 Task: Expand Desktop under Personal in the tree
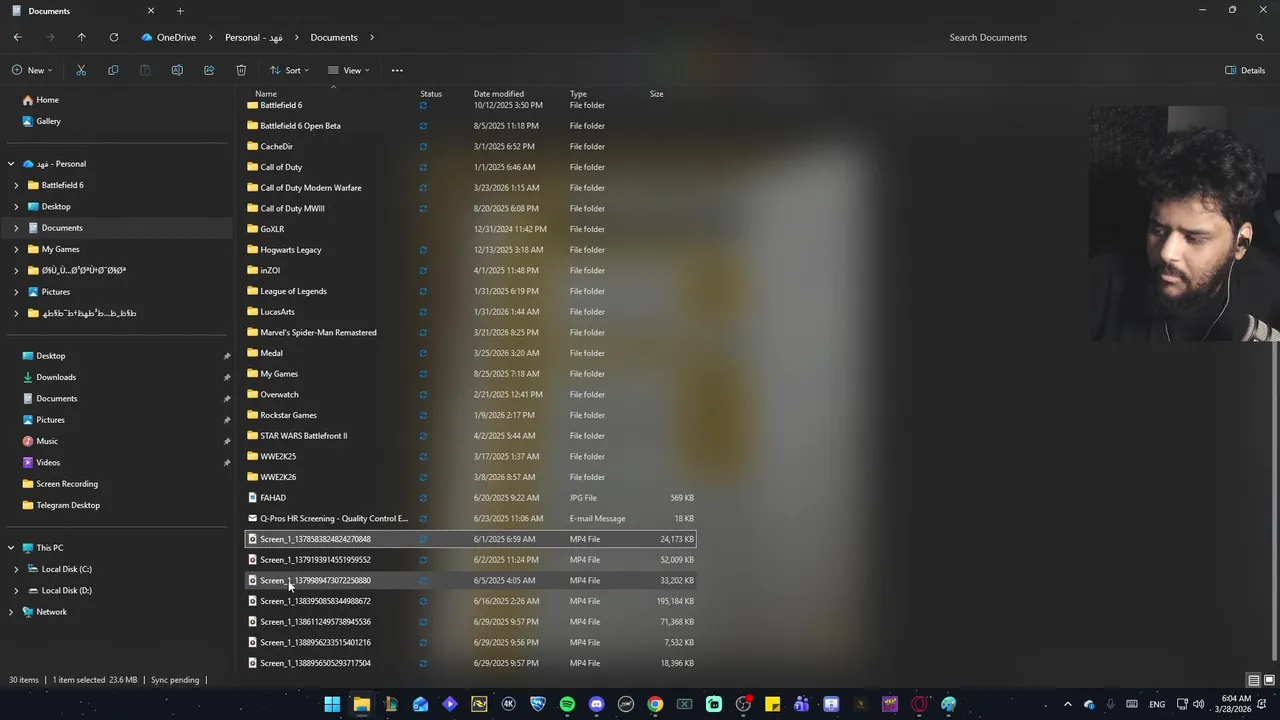click(16, 207)
